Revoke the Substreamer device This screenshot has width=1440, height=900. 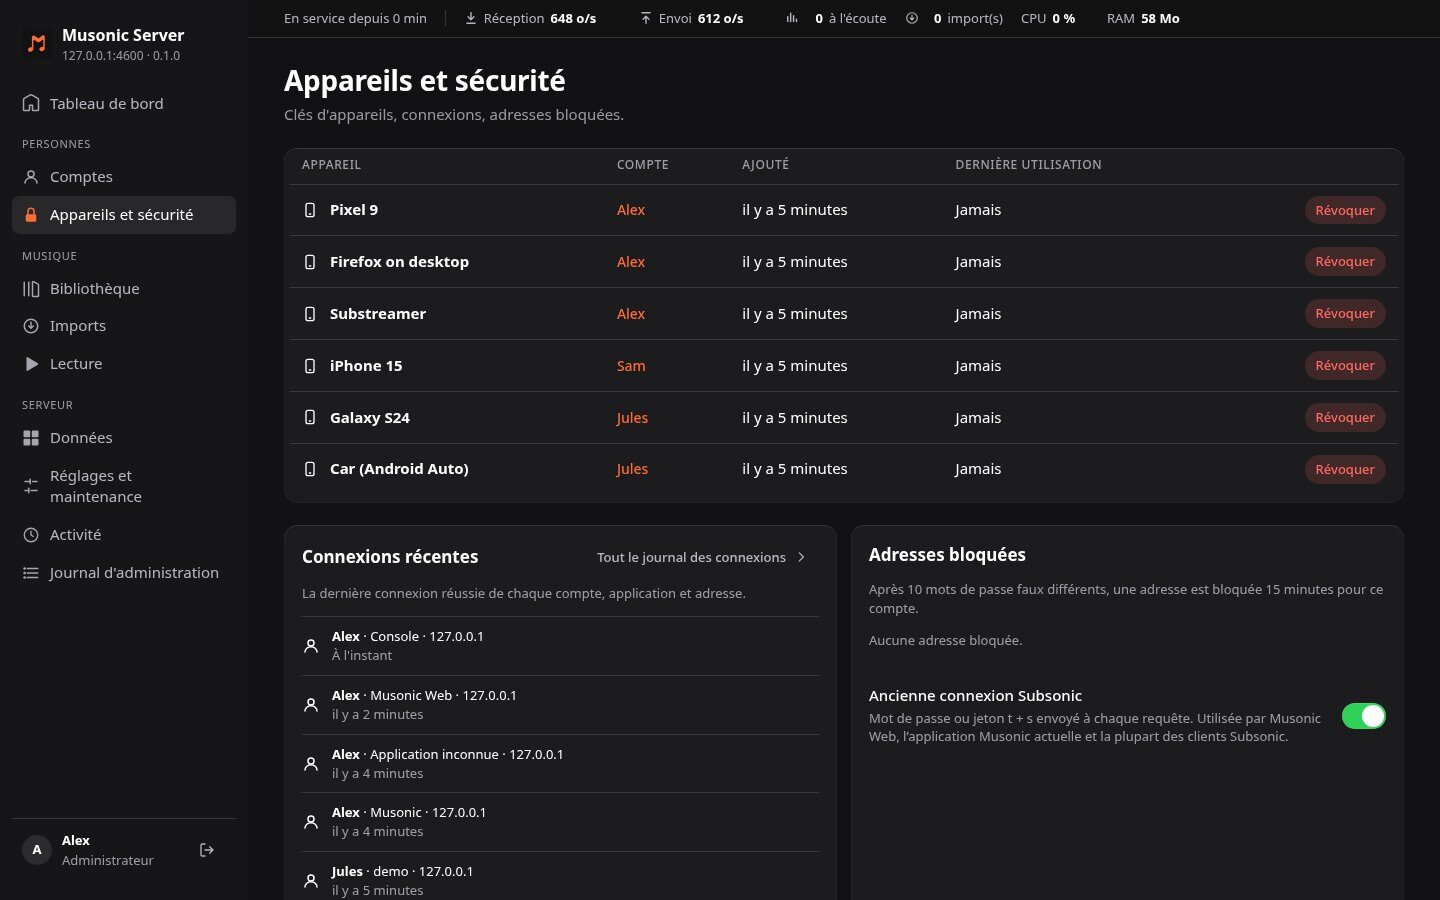[1345, 314]
